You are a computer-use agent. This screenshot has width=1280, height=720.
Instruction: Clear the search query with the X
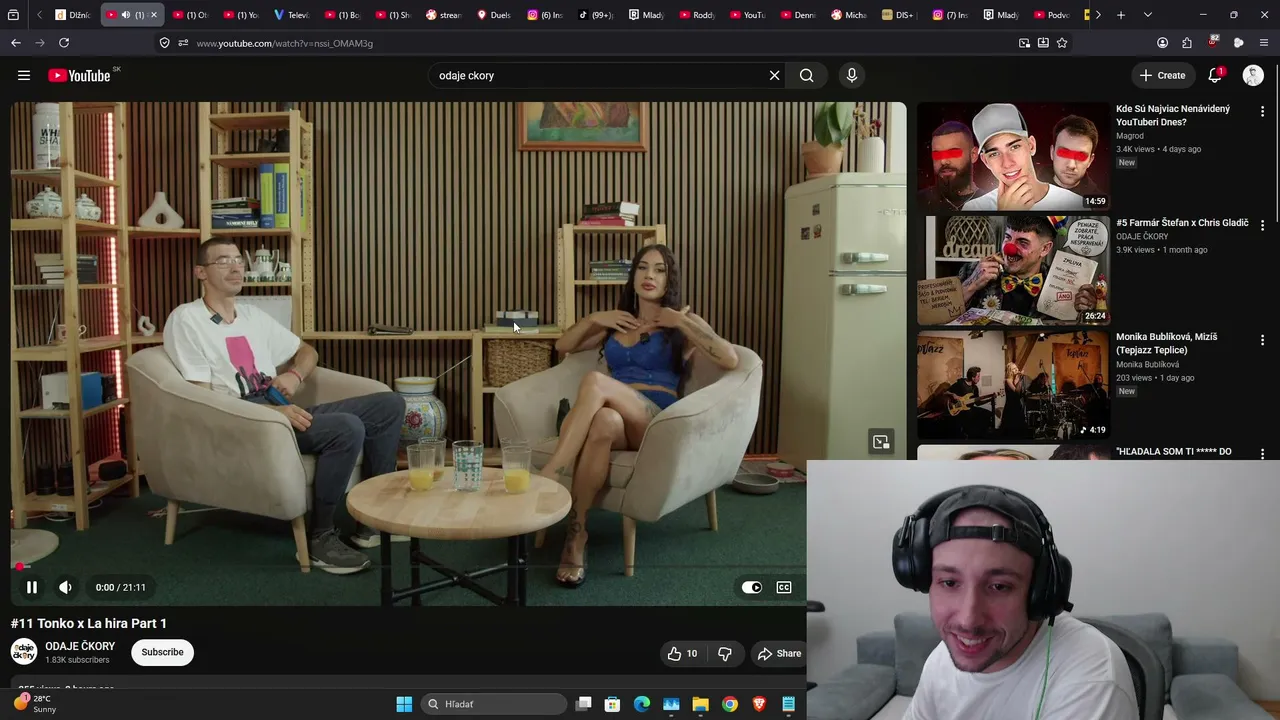tap(774, 75)
